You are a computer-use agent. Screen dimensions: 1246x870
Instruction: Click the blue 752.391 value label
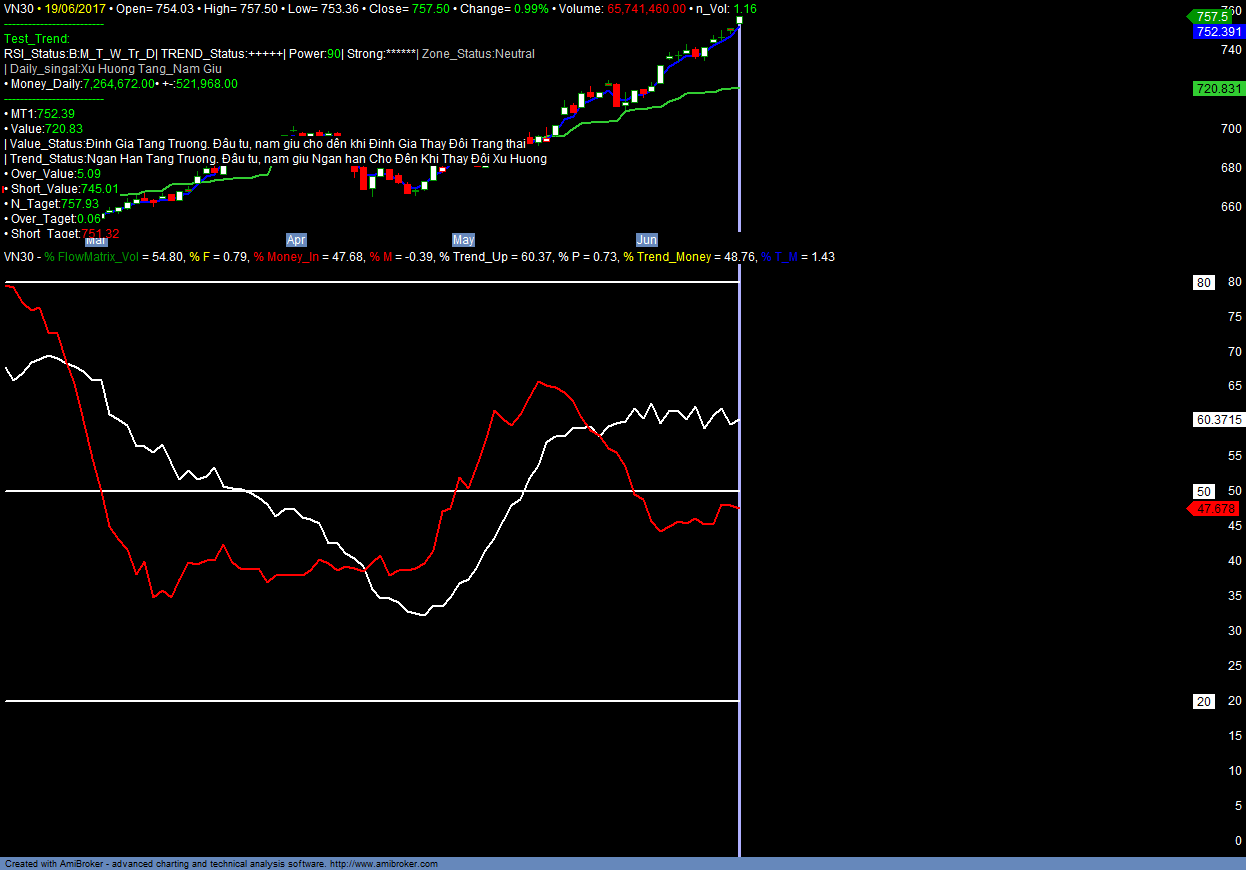tap(1218, 31)
